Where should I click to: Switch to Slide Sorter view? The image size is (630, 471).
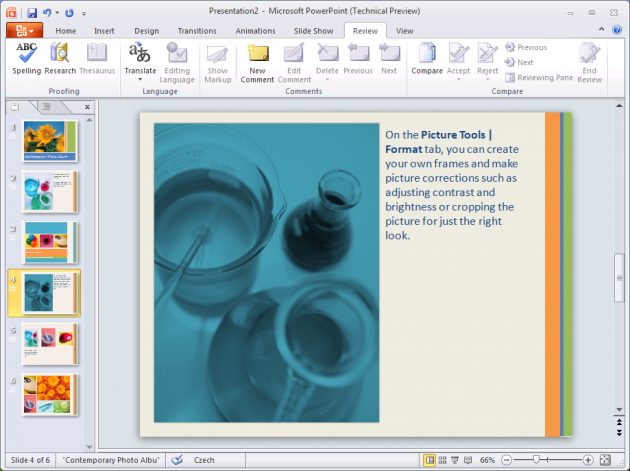[442, 460]
